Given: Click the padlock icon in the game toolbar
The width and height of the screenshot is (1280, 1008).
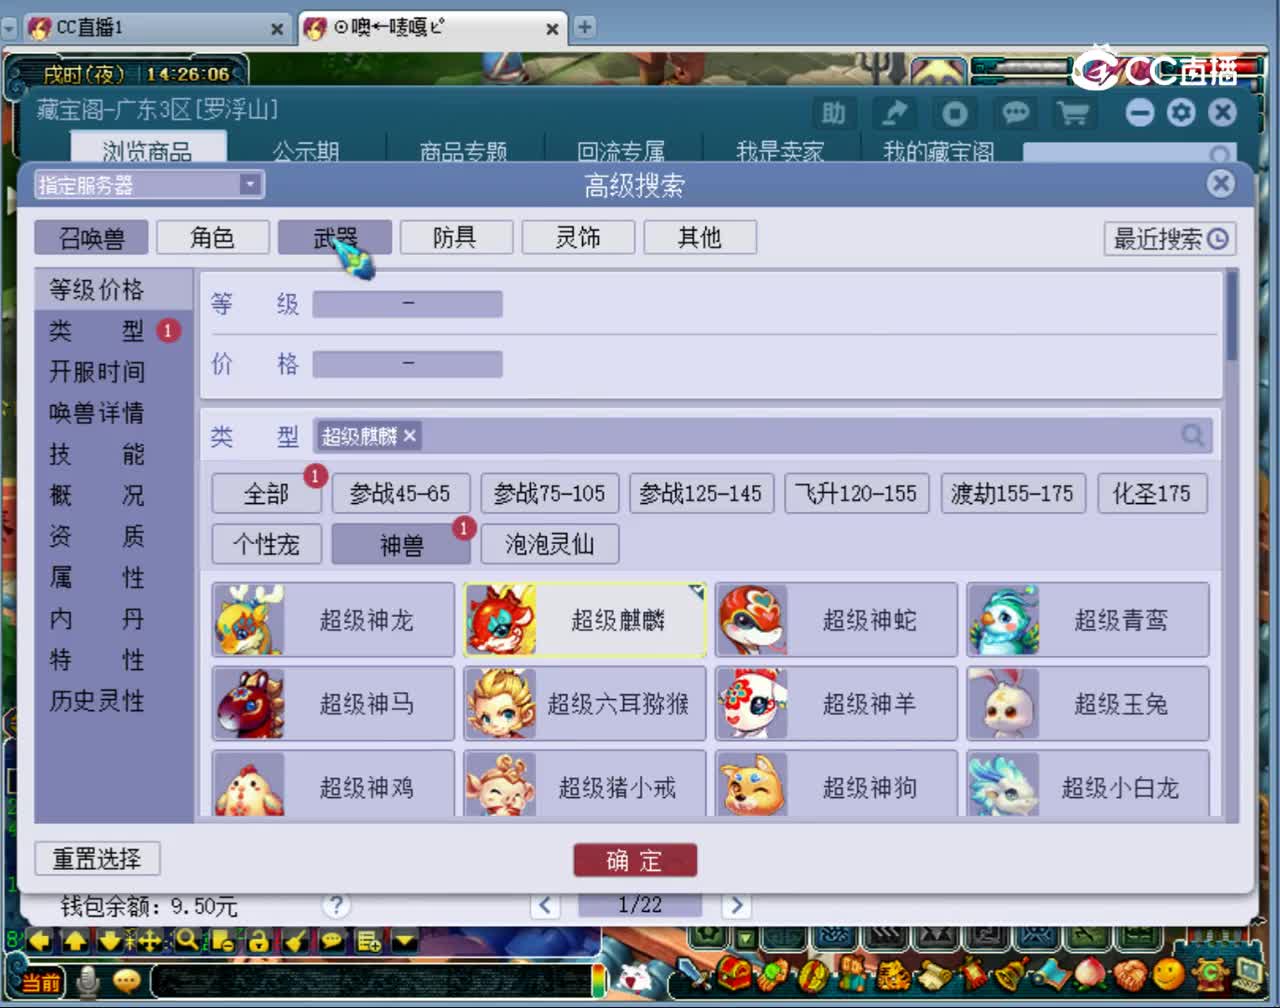Looking at the screenshot, I should point(258,941).
